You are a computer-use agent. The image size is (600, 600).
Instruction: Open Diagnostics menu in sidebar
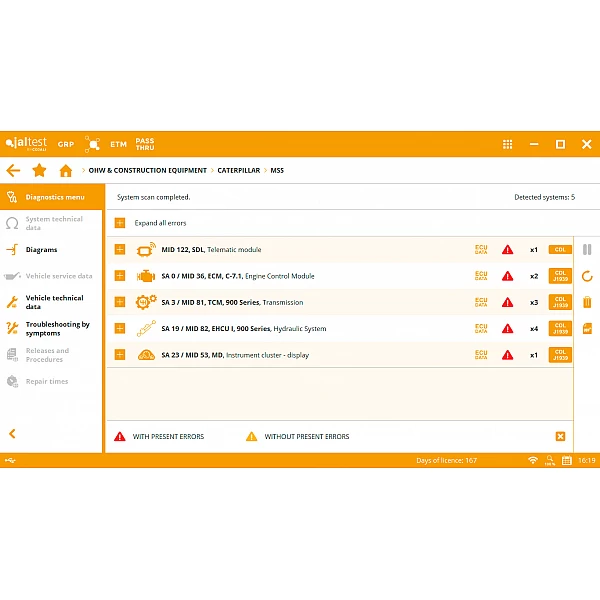[51, 197]
